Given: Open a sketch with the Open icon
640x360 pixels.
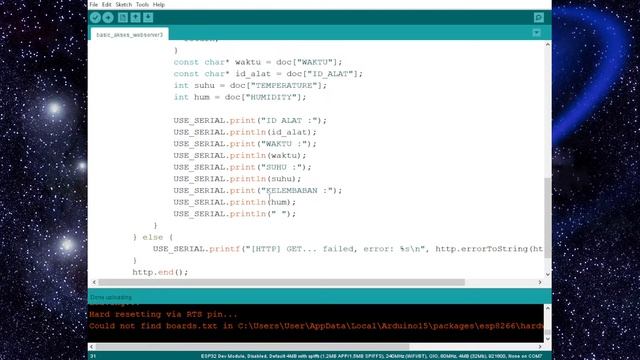Looking at the screenshot, I should 136,18.
